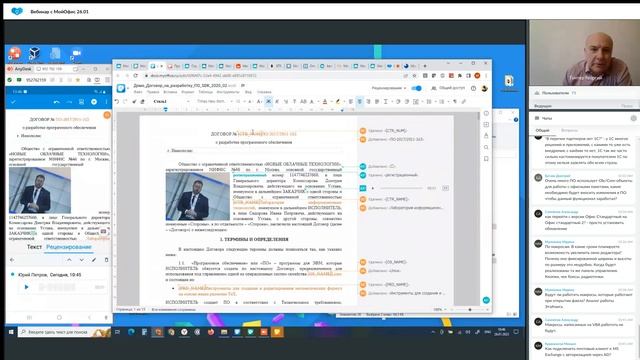Viewport: 640px width, 360px height.
Task: Adjust the zoom slider in status bar
Action: click(x=470, y=310)
